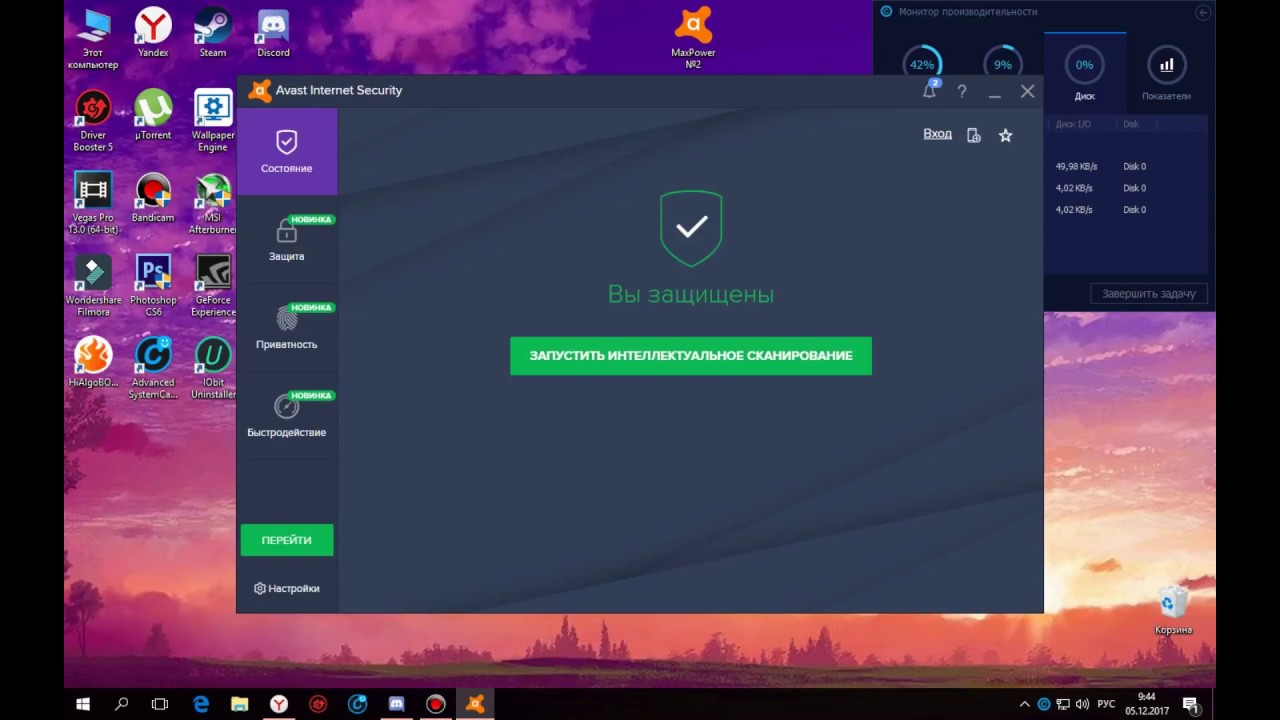This screenshot has width=1280, height=720.
Task: Open the Steam desktop shortcut
Action: (x=213, y=34)
